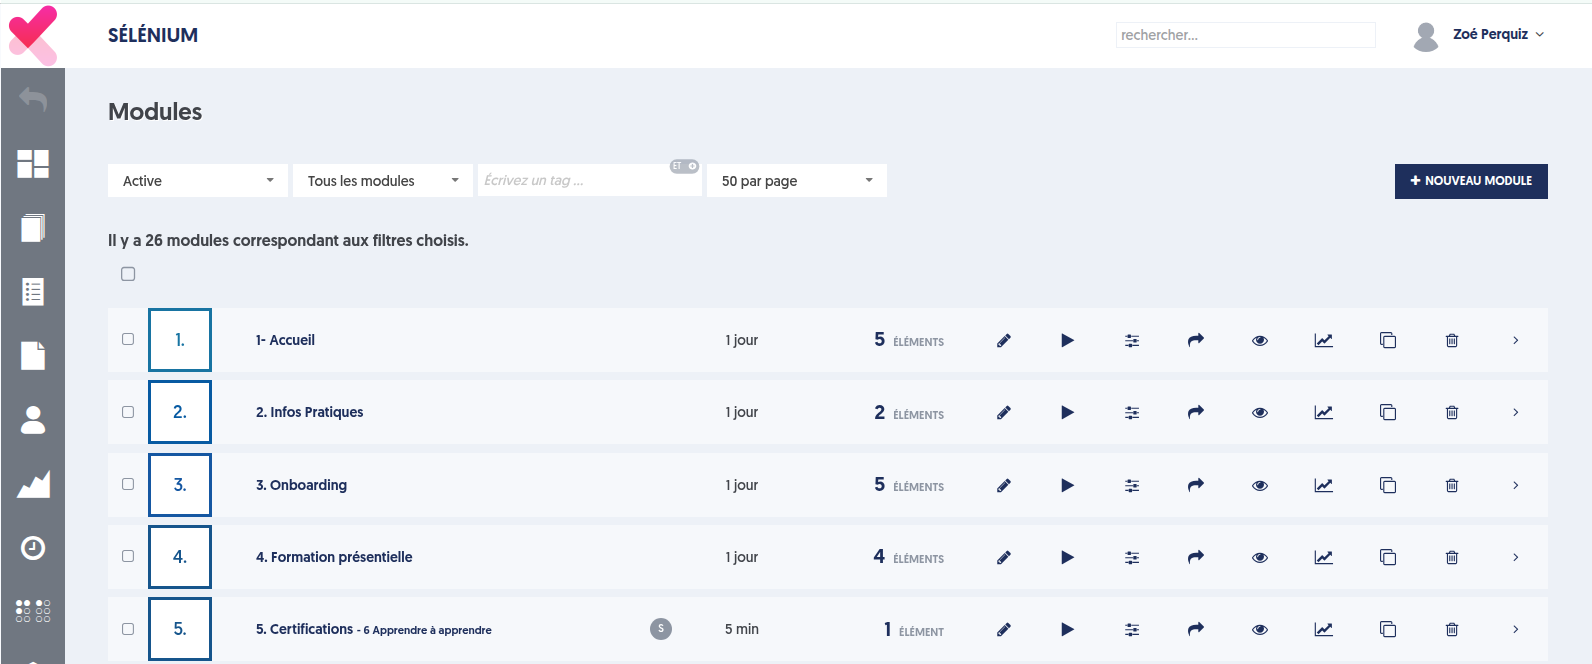Share the 2. Infos Pratiques module
The height and width of the screenshot is (664, 1592).
(x=1196, y=412)
